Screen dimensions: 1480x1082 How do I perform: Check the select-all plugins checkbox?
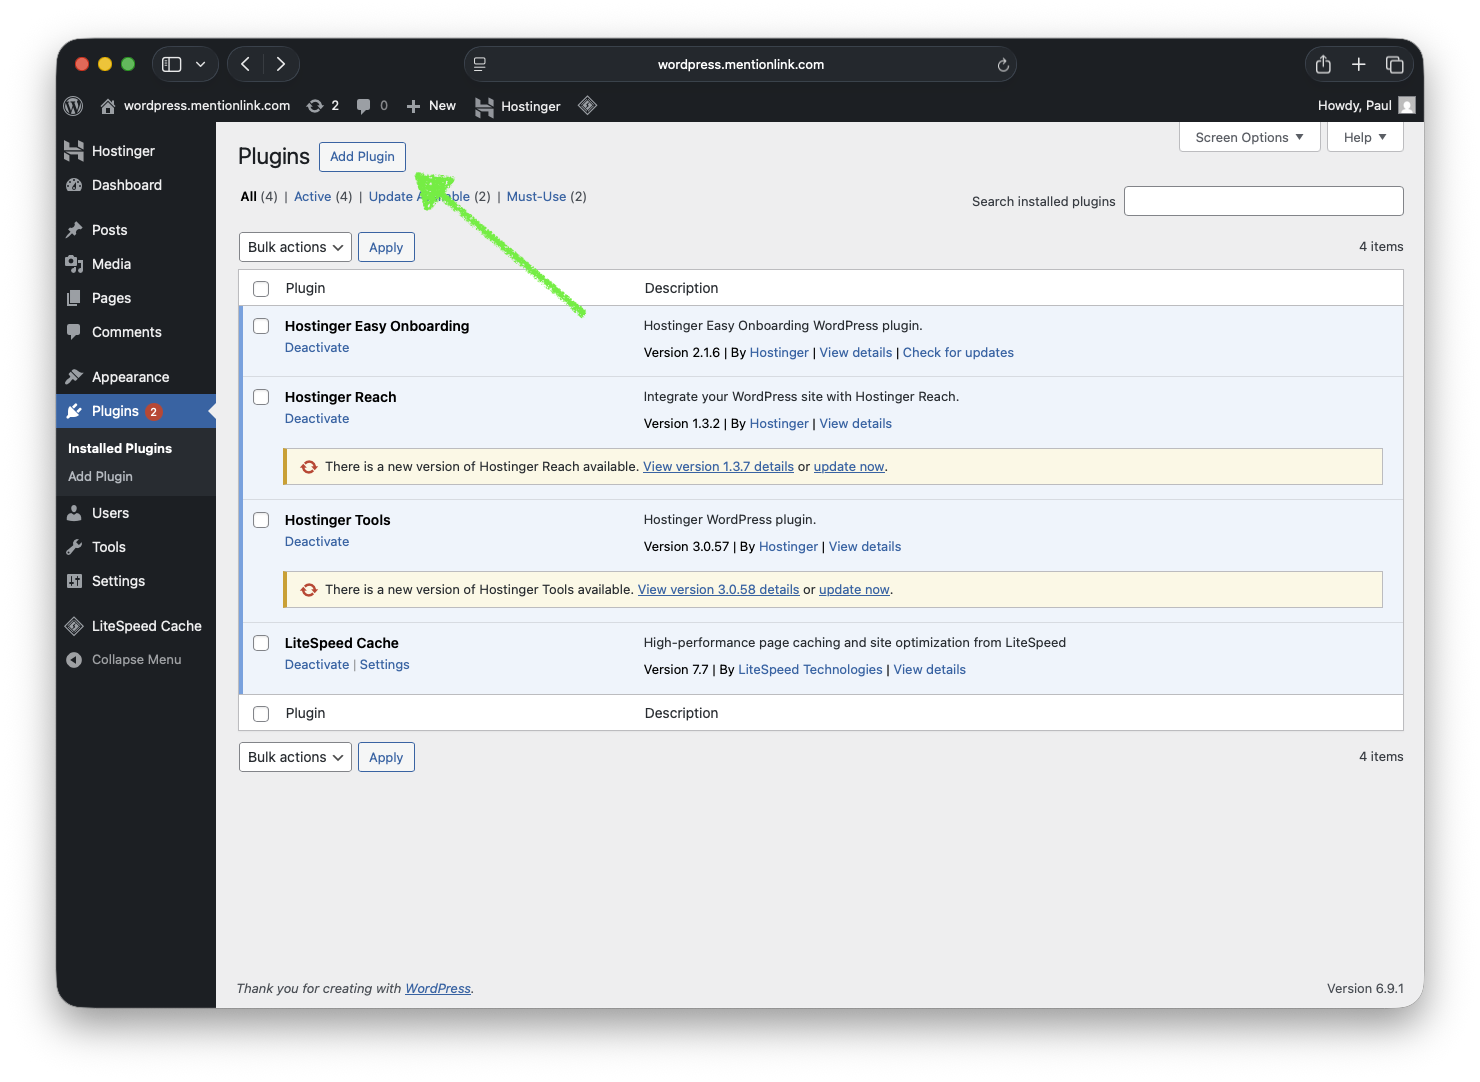point(261,288)
